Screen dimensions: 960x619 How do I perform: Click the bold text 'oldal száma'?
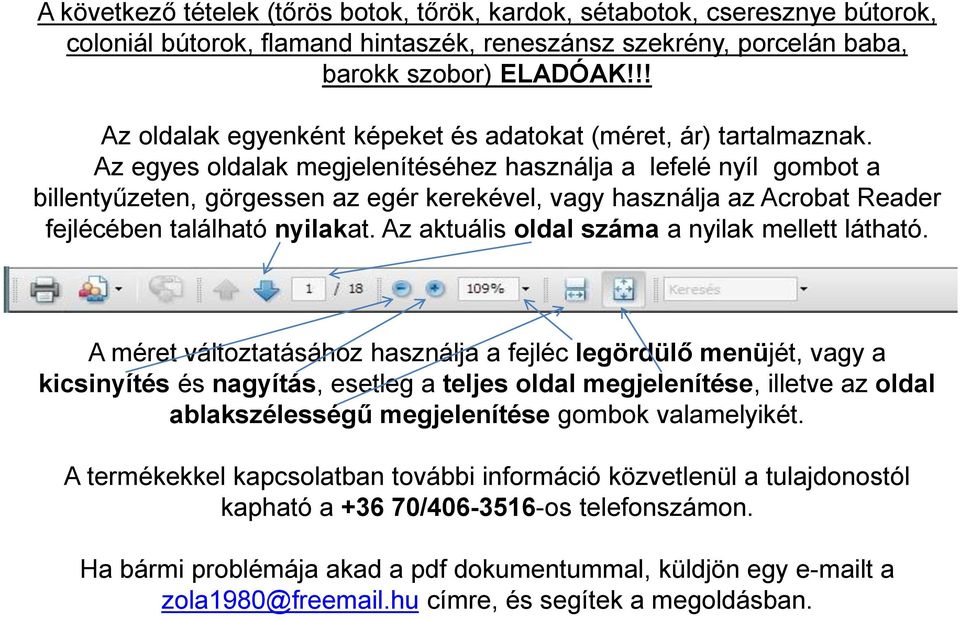click(586, 230)
